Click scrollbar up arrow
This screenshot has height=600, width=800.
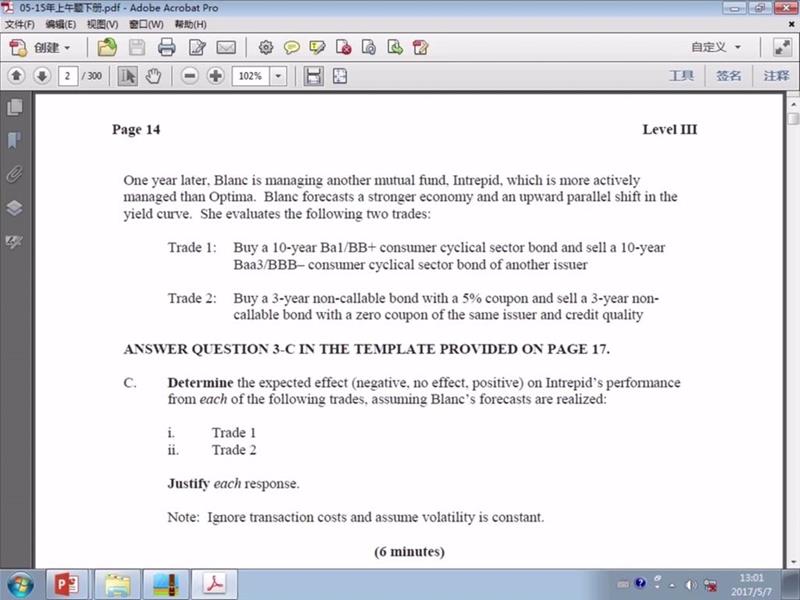792,104
